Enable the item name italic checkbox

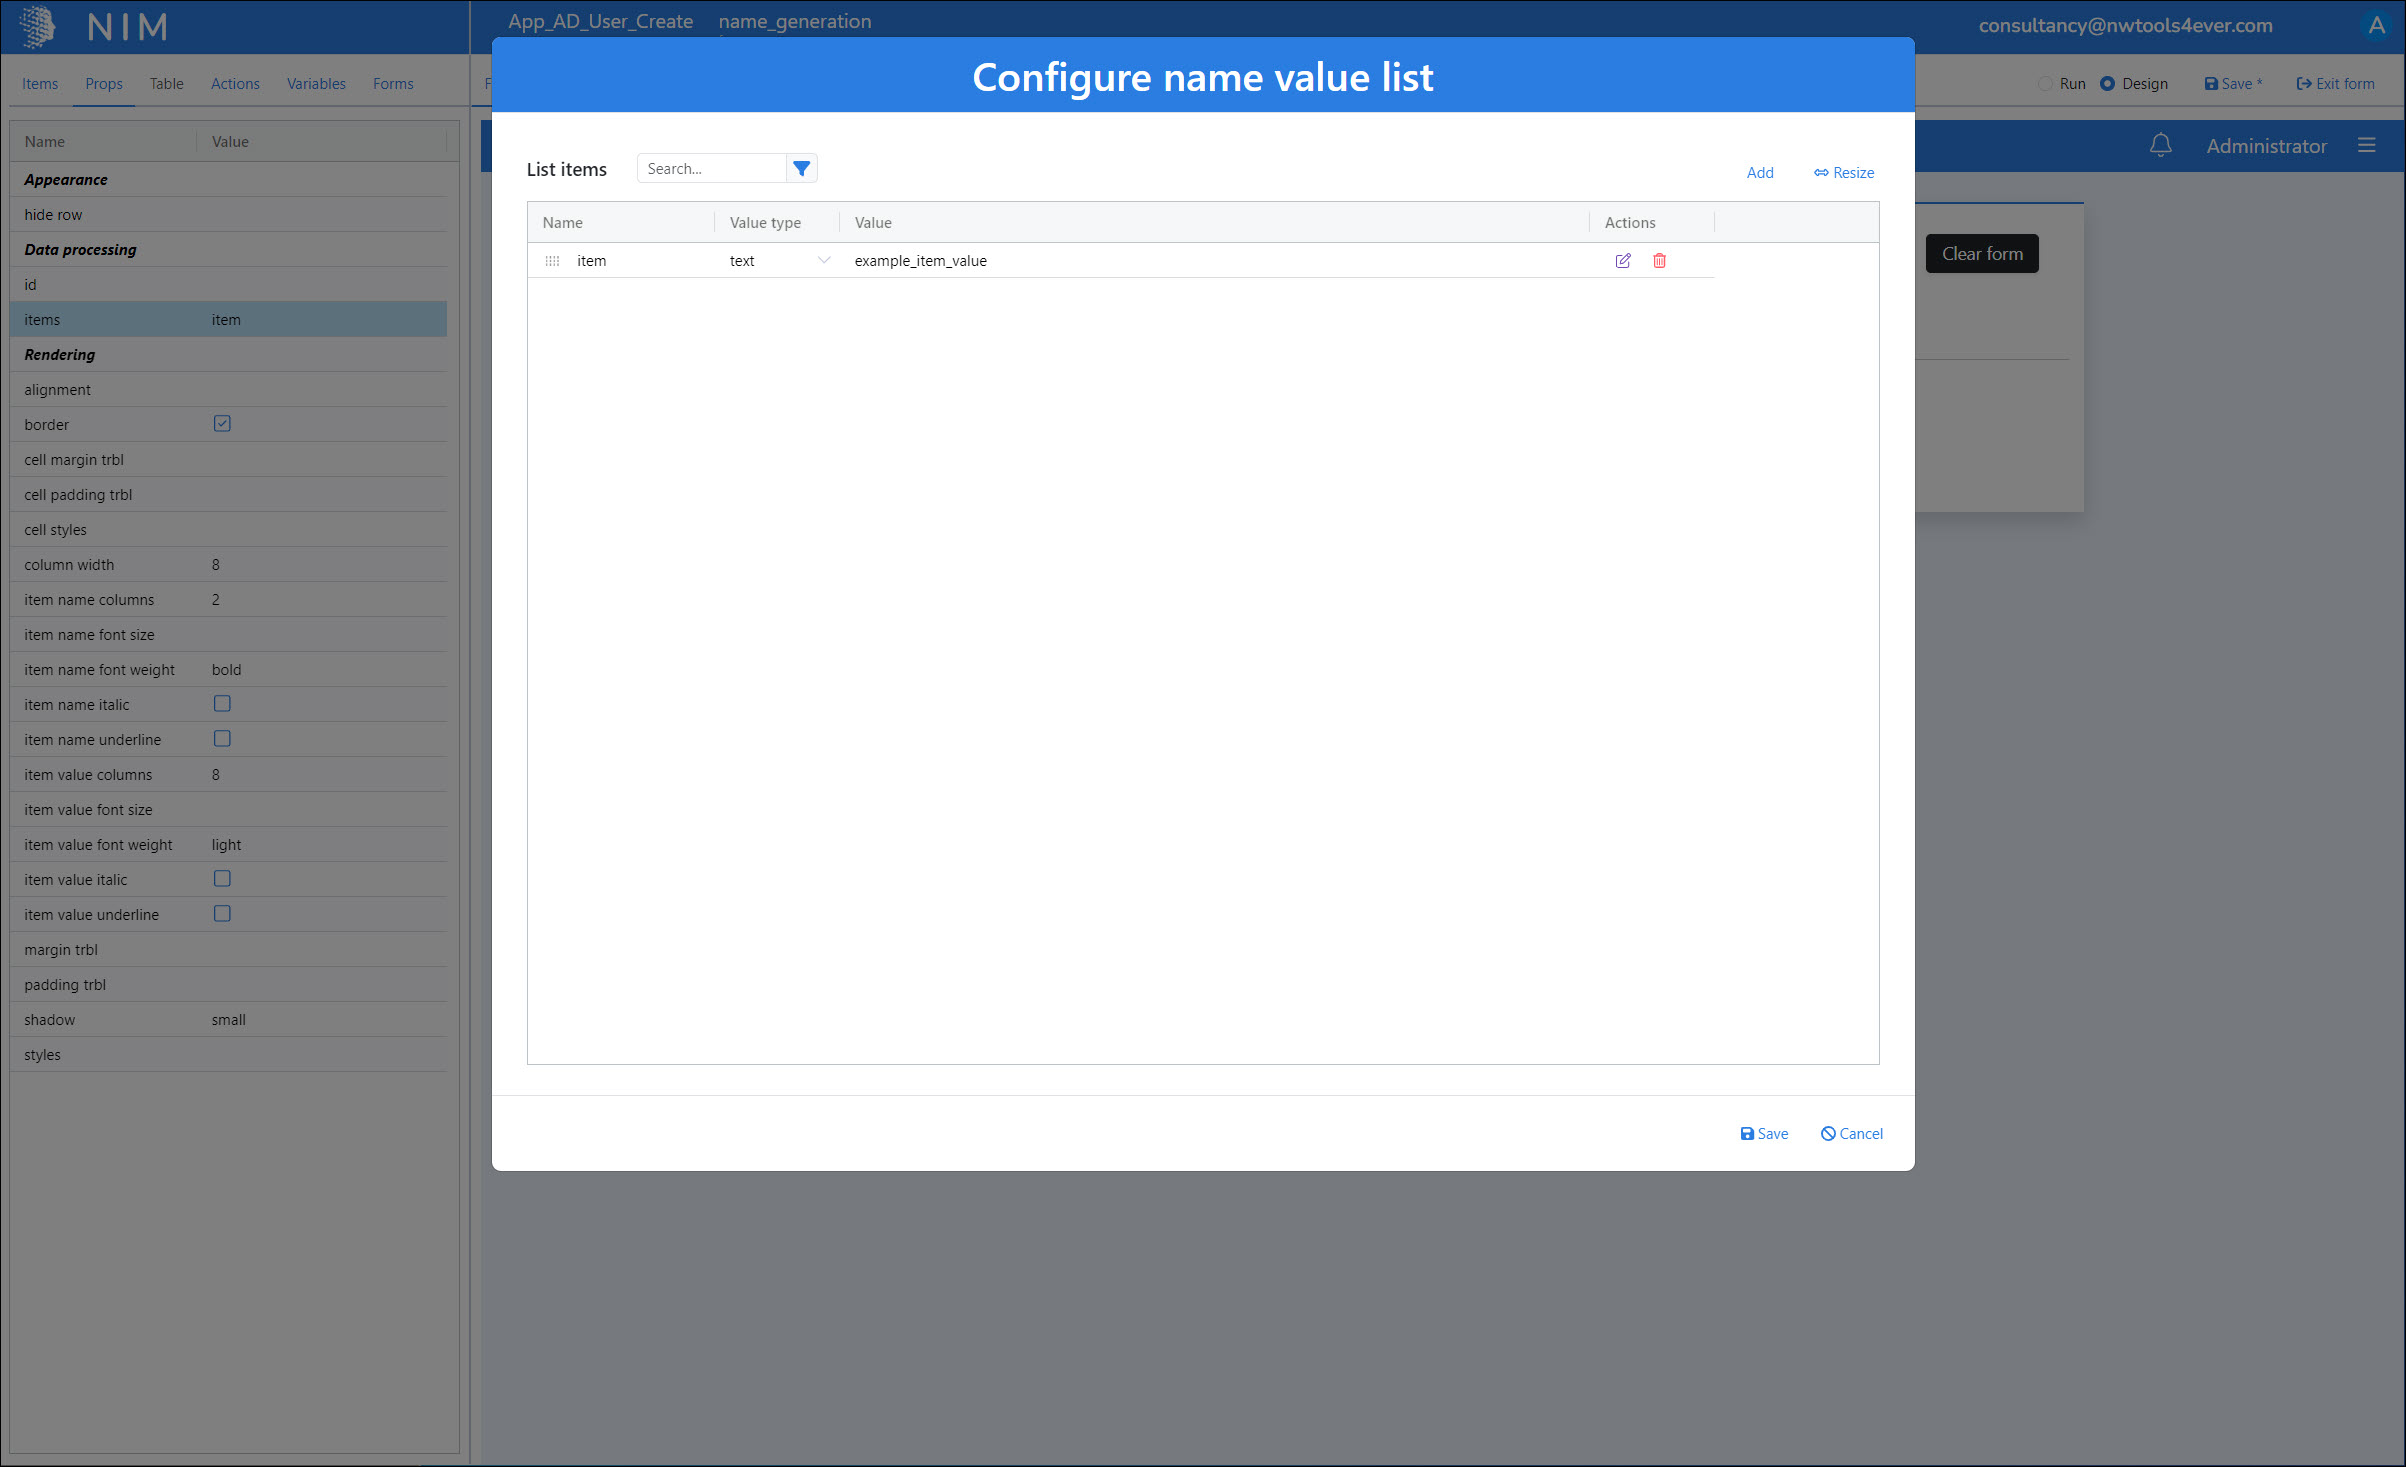(x=222, y=704)
